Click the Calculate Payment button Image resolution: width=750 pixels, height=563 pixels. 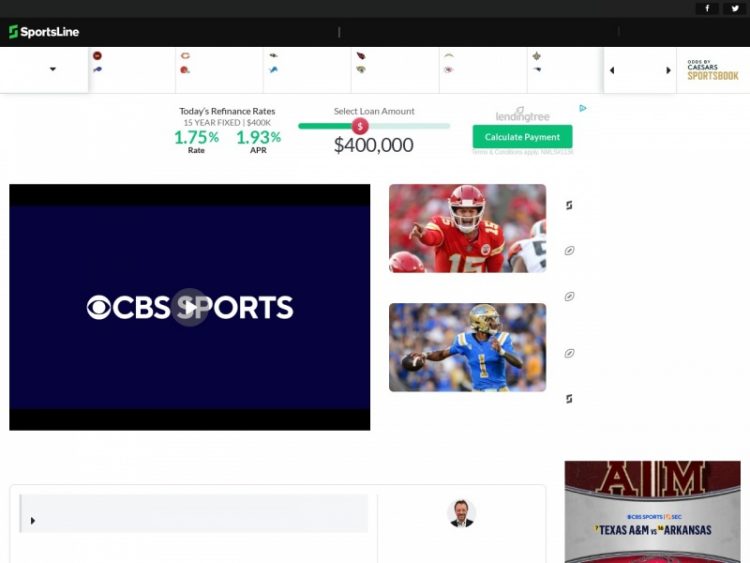click(522, 137)
